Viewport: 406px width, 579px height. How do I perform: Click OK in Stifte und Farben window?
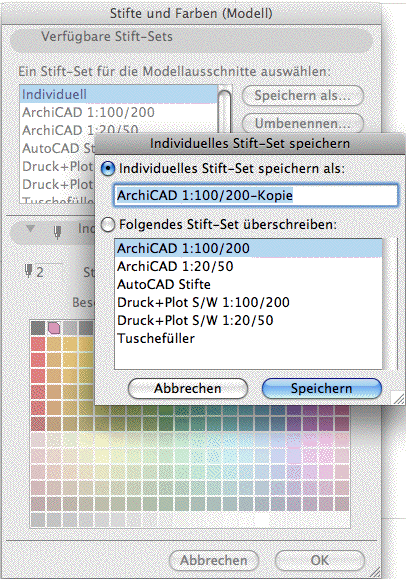(x=320, y=561)
